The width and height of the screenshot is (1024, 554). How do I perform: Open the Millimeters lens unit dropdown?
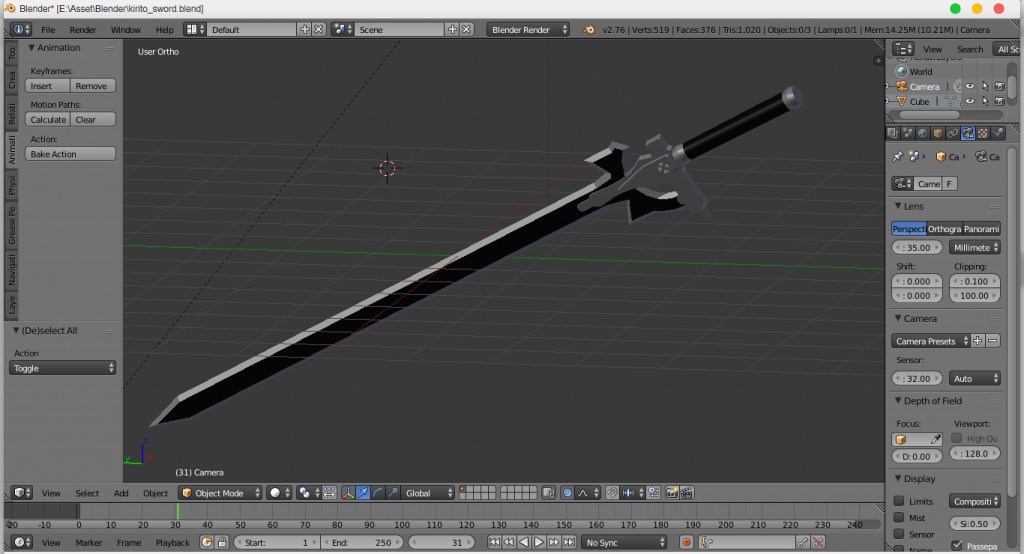(975, 248)
